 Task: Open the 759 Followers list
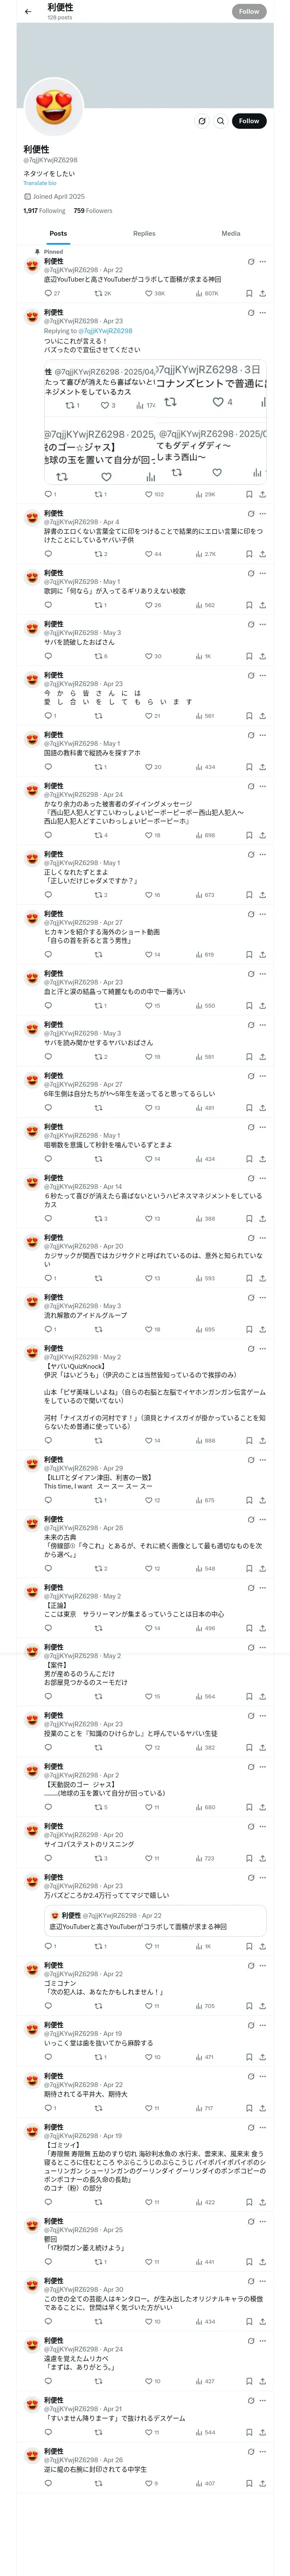(93, 211)
